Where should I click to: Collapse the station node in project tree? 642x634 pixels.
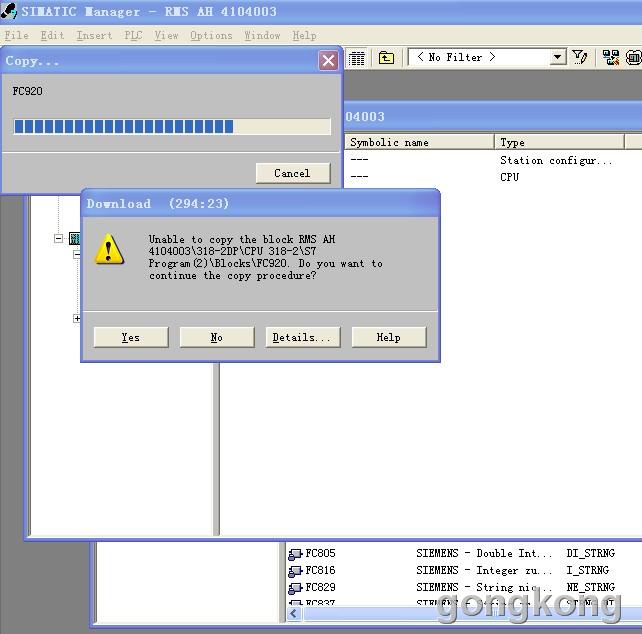[59, 238]
